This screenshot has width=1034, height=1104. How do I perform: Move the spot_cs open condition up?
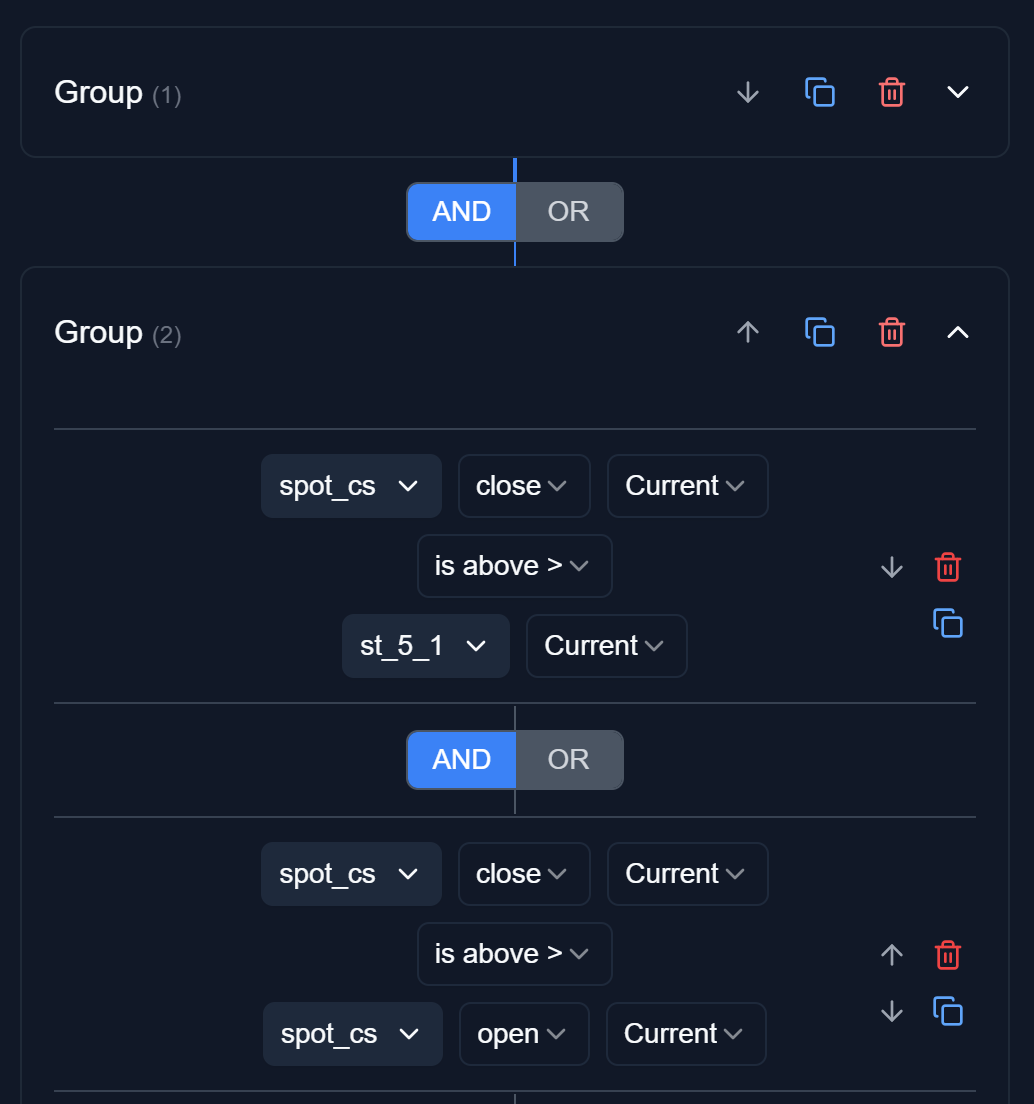tap(891, 955)
